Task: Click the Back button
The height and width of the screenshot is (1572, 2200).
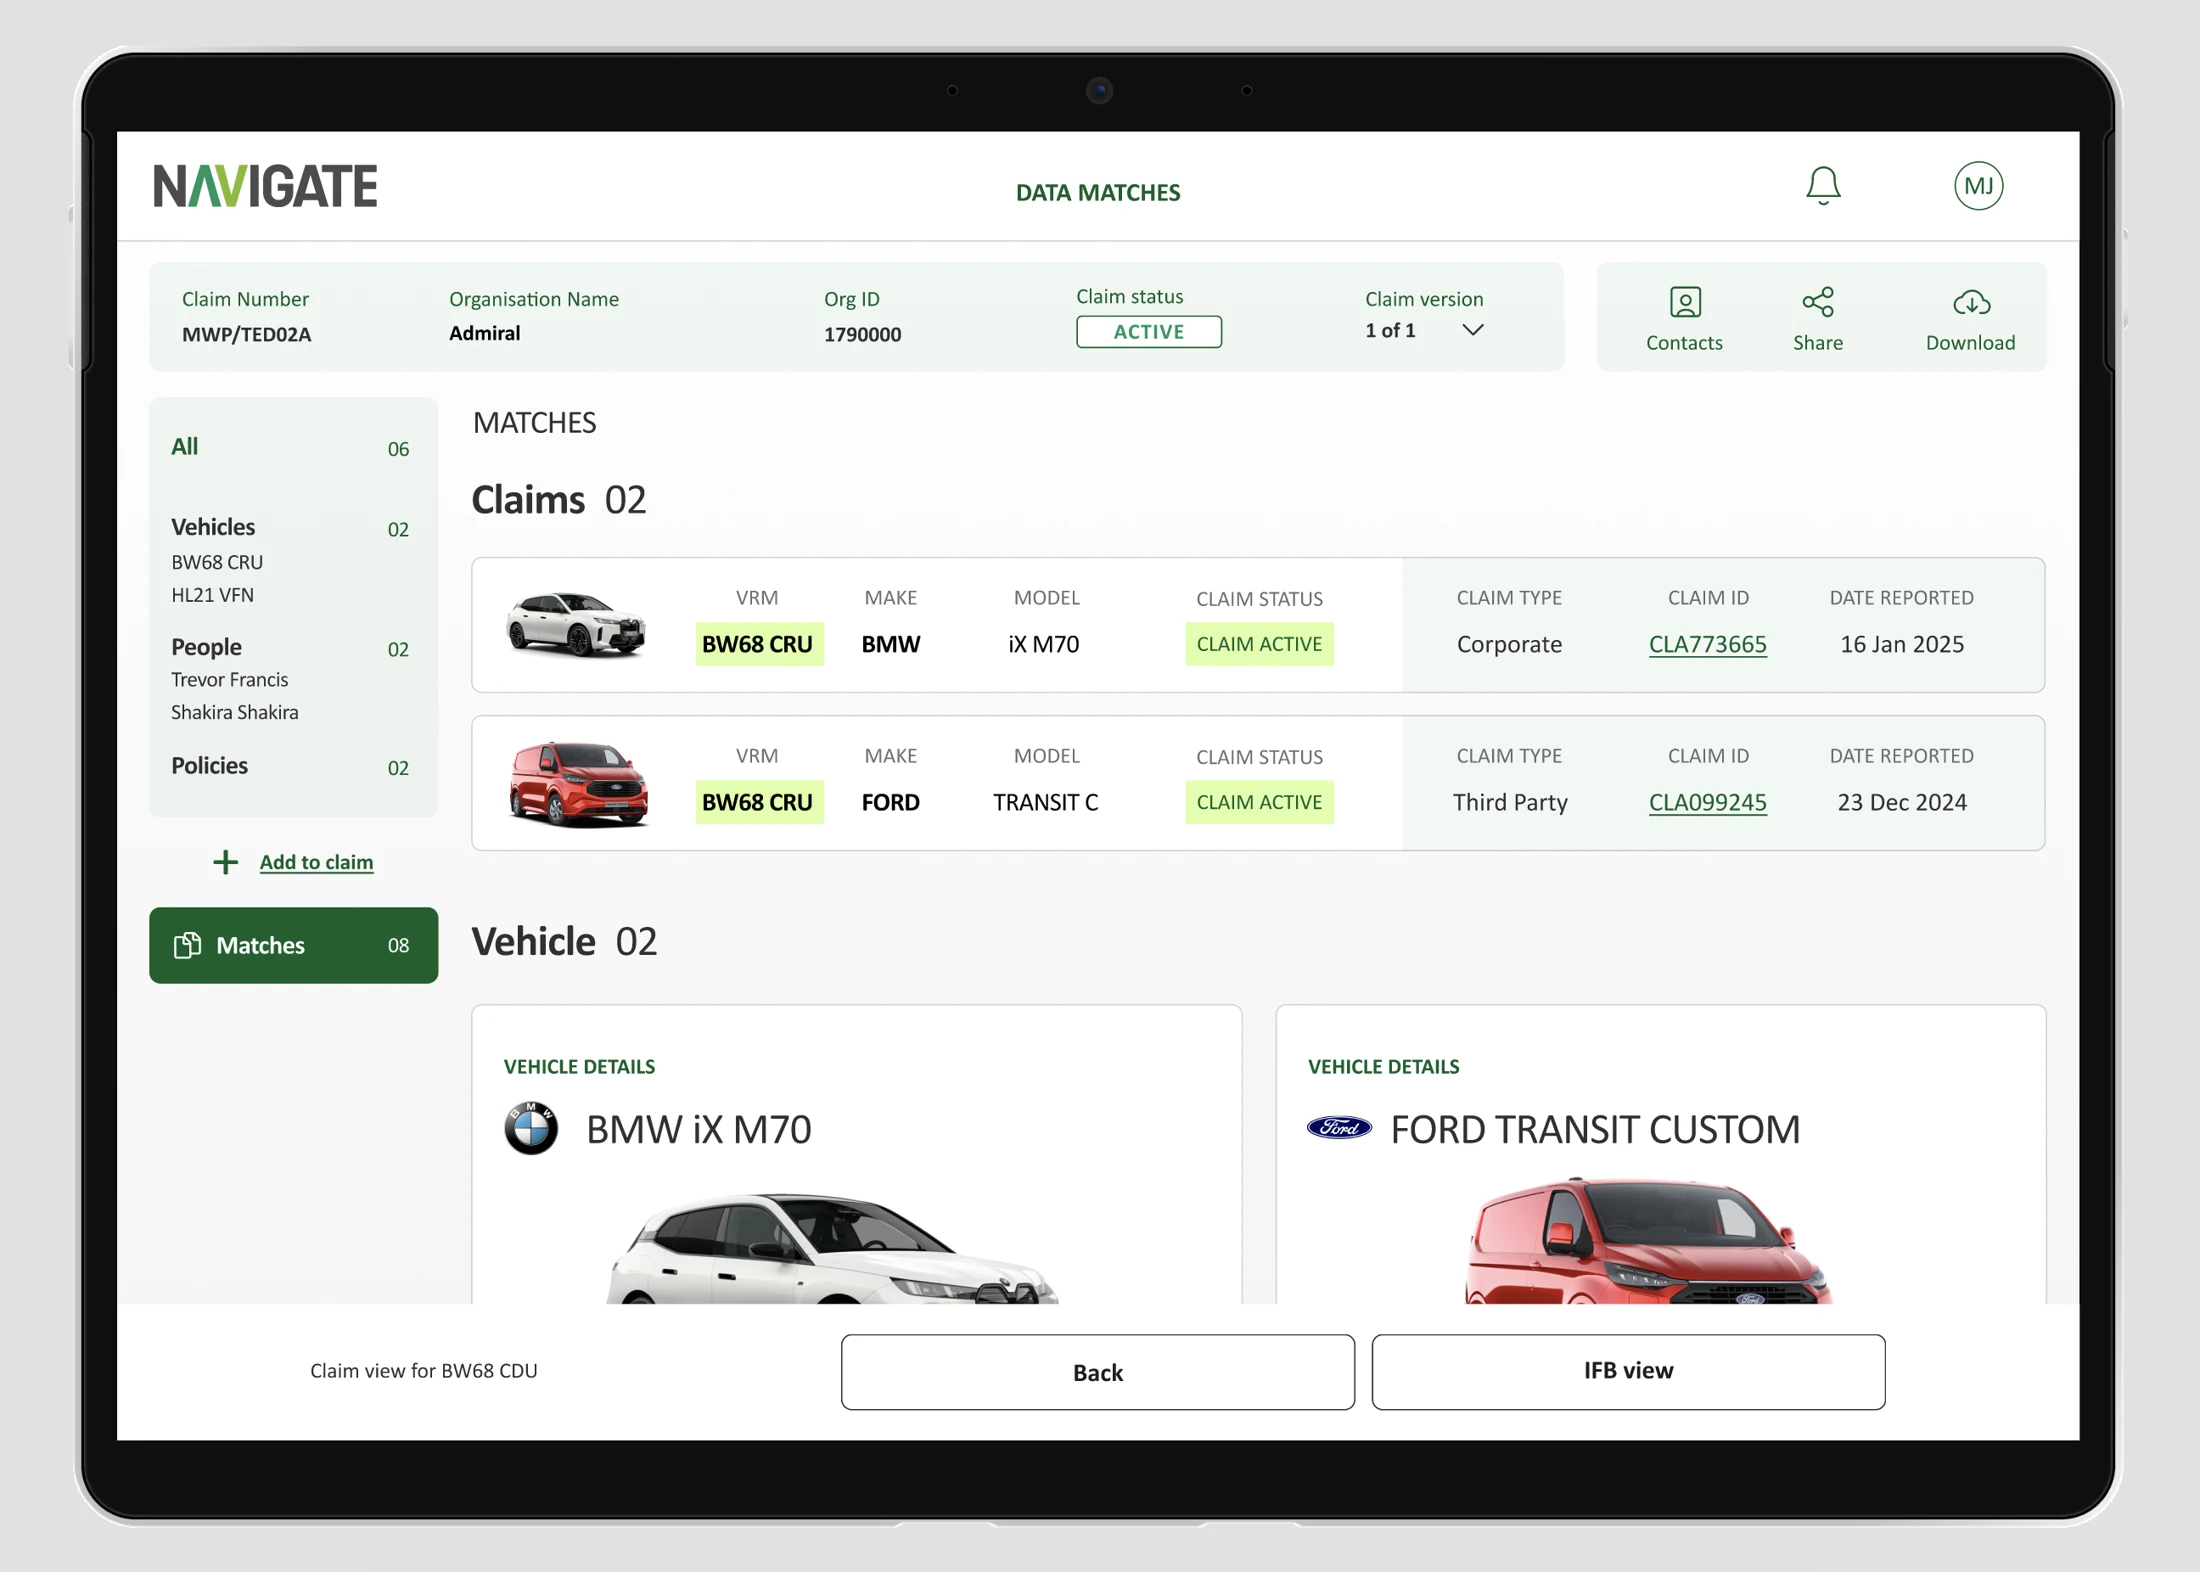Action: pyautogui.click(x=1097, y=1372)
